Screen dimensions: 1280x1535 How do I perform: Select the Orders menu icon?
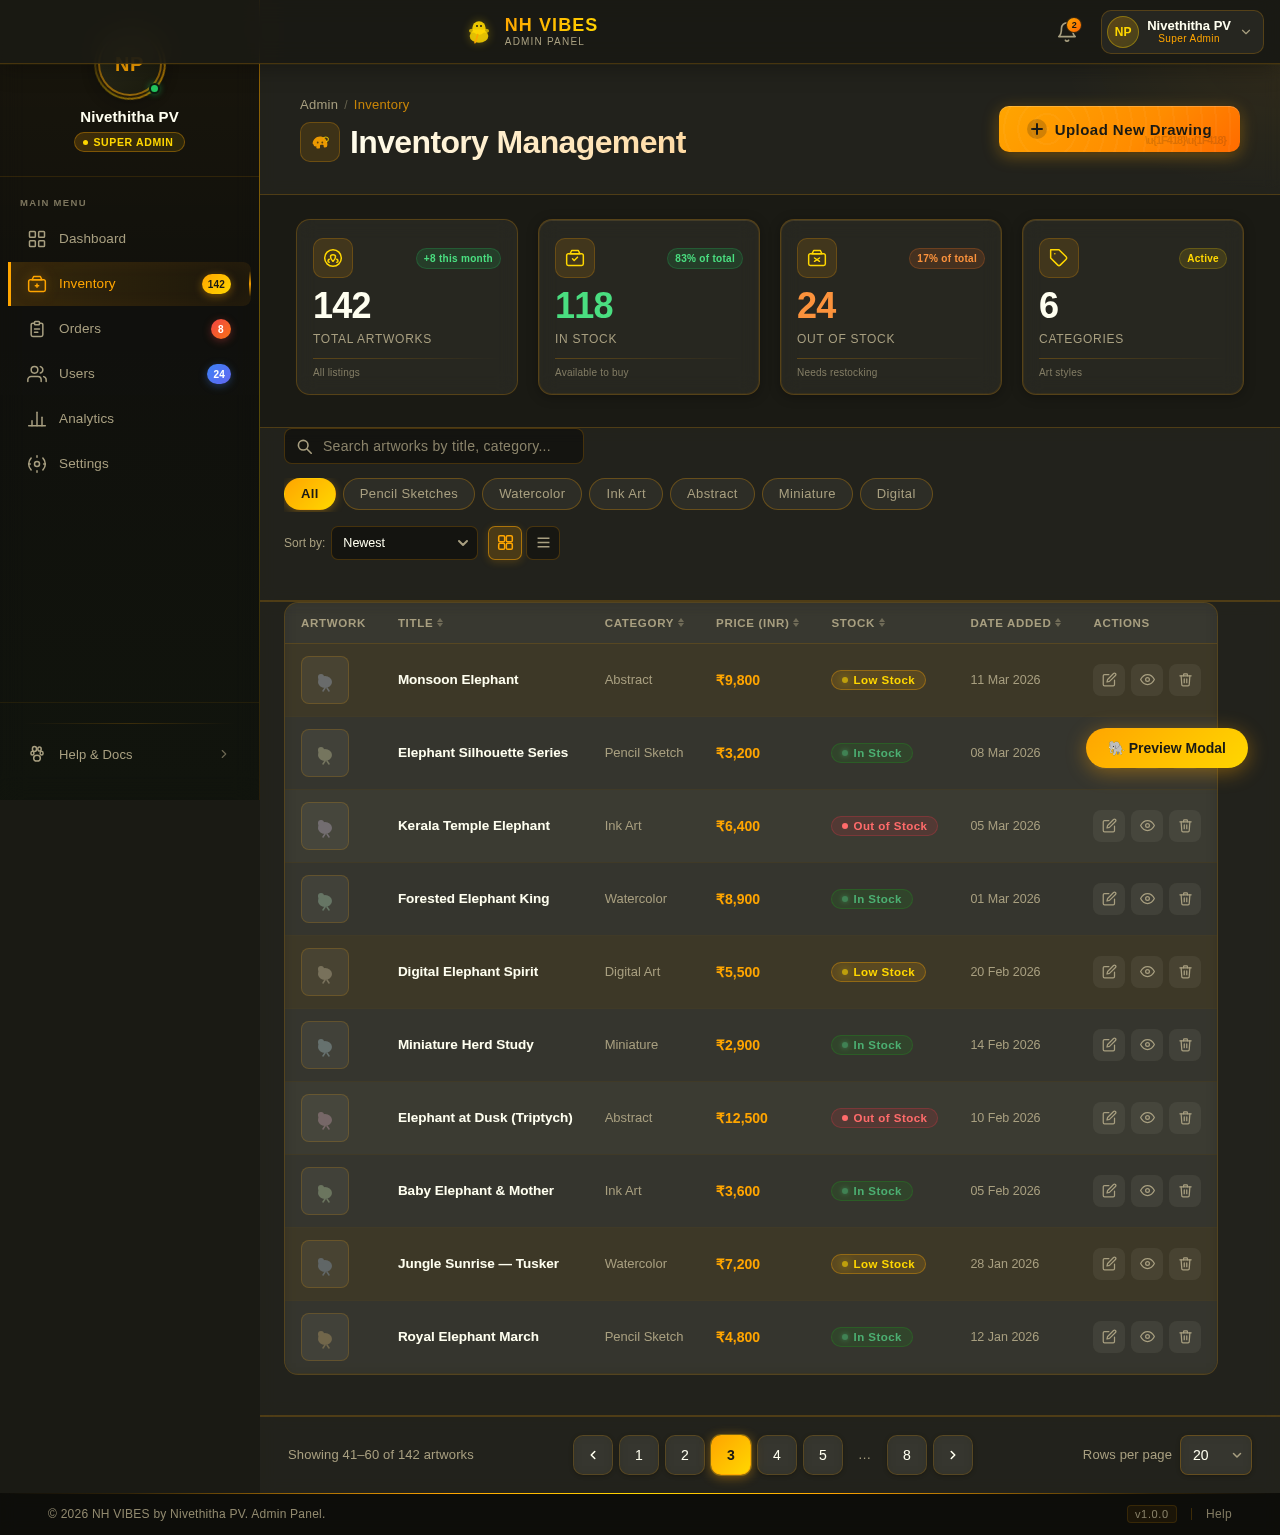(37, 328)
